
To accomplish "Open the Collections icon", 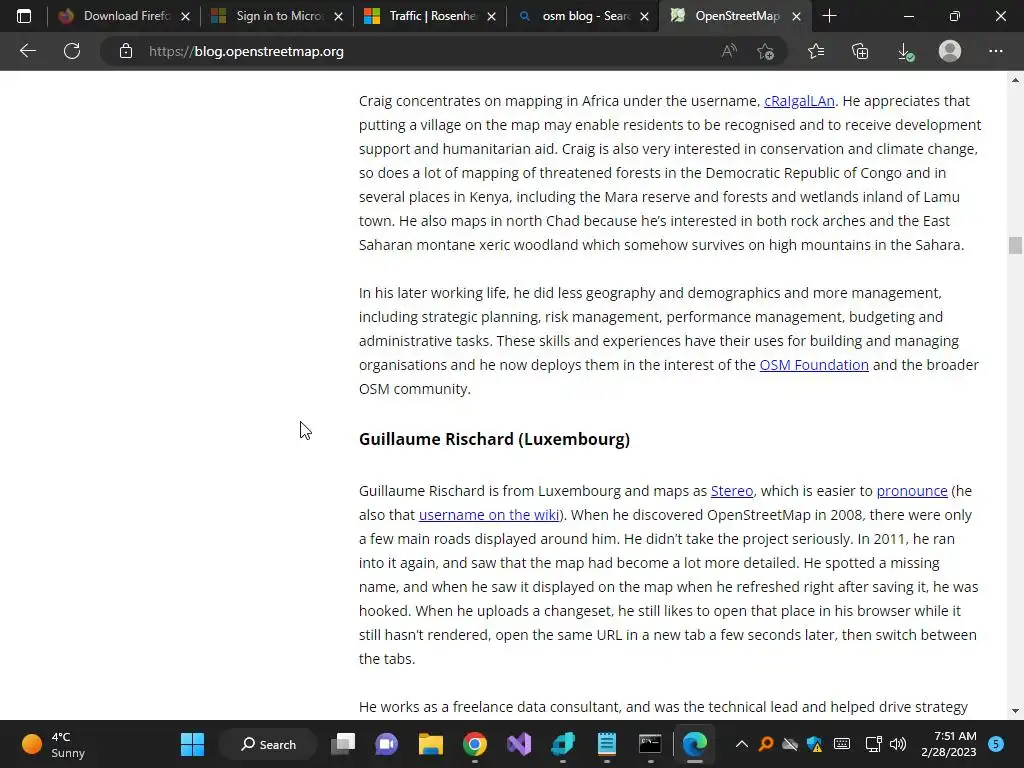I will pos(860,51).
